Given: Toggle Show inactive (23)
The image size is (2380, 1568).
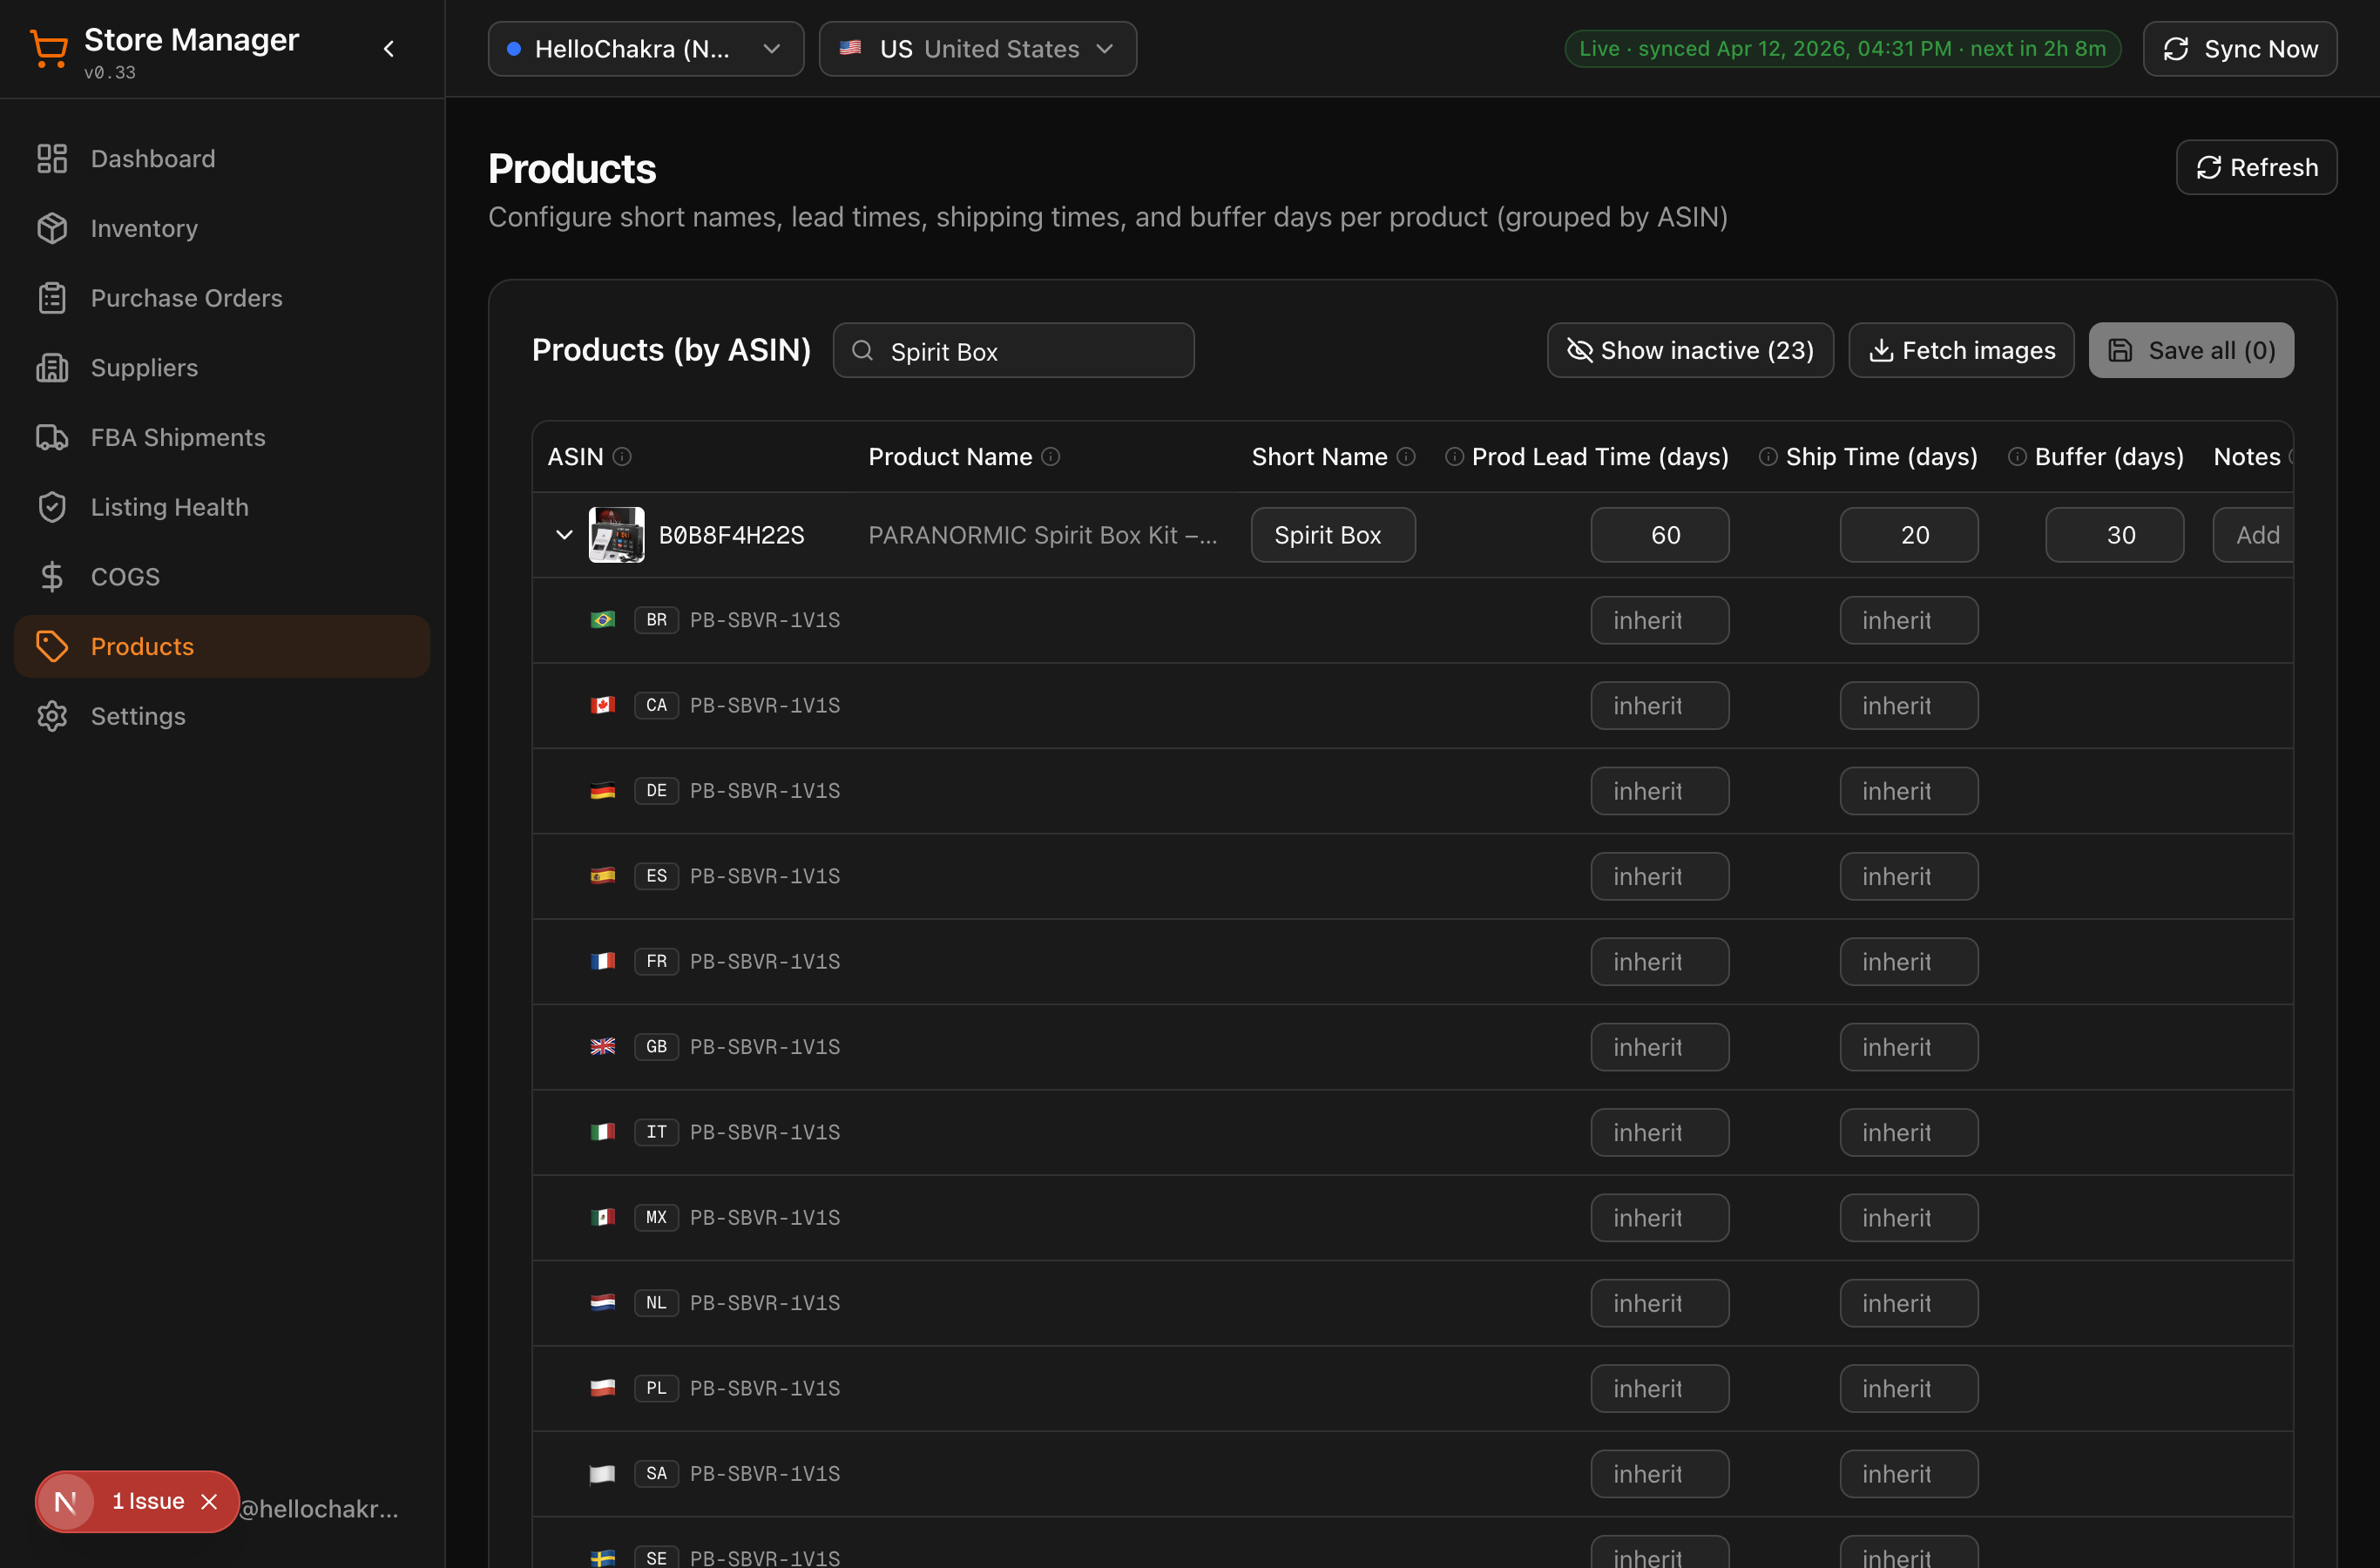Looking at the screenshot, I should click(1690, 350).
